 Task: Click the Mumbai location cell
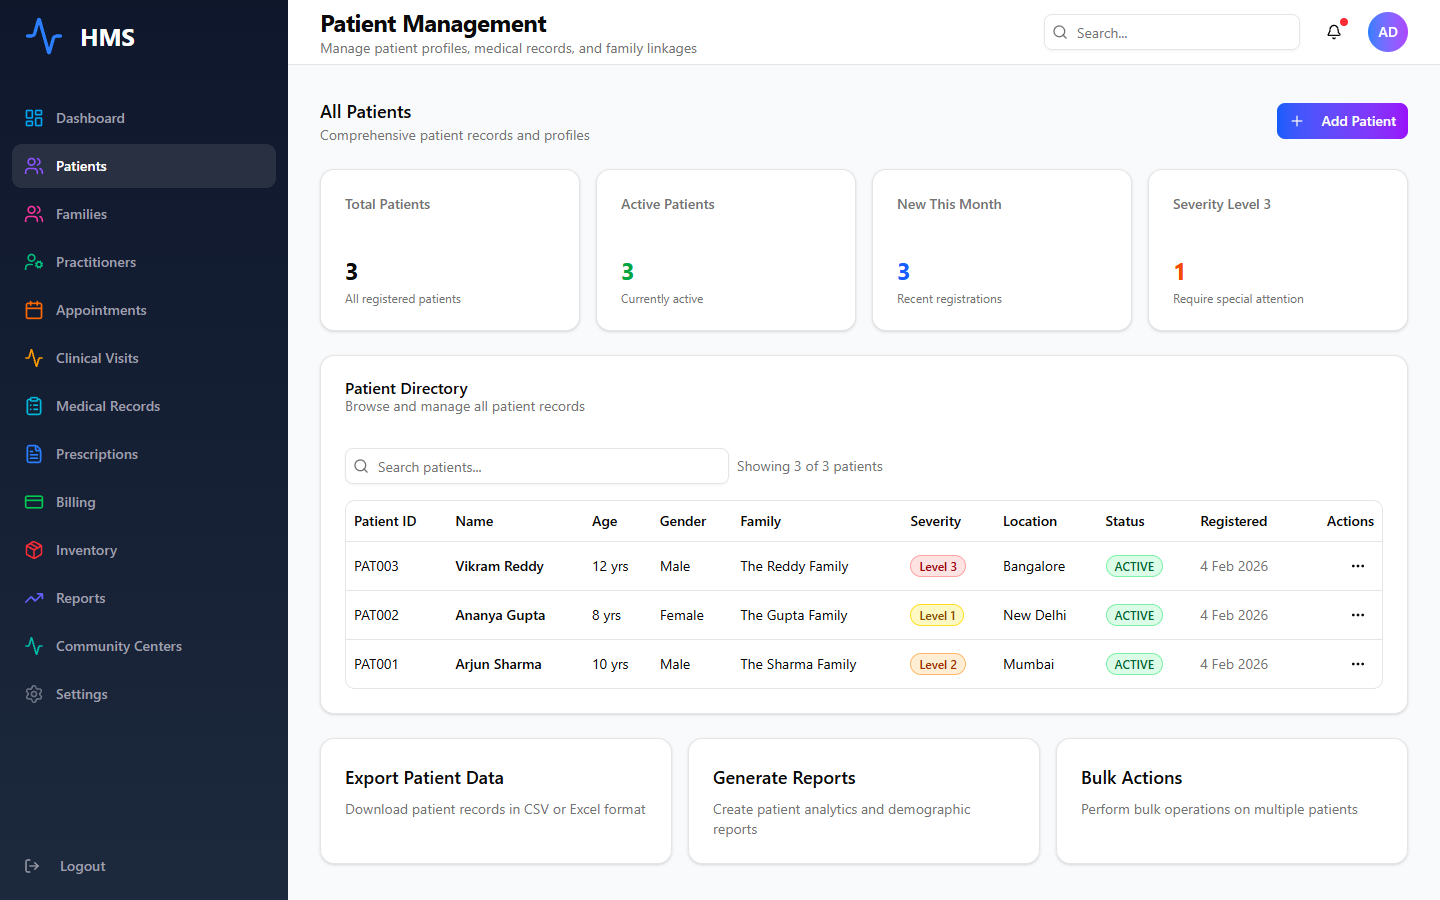tap(1028, 664)
